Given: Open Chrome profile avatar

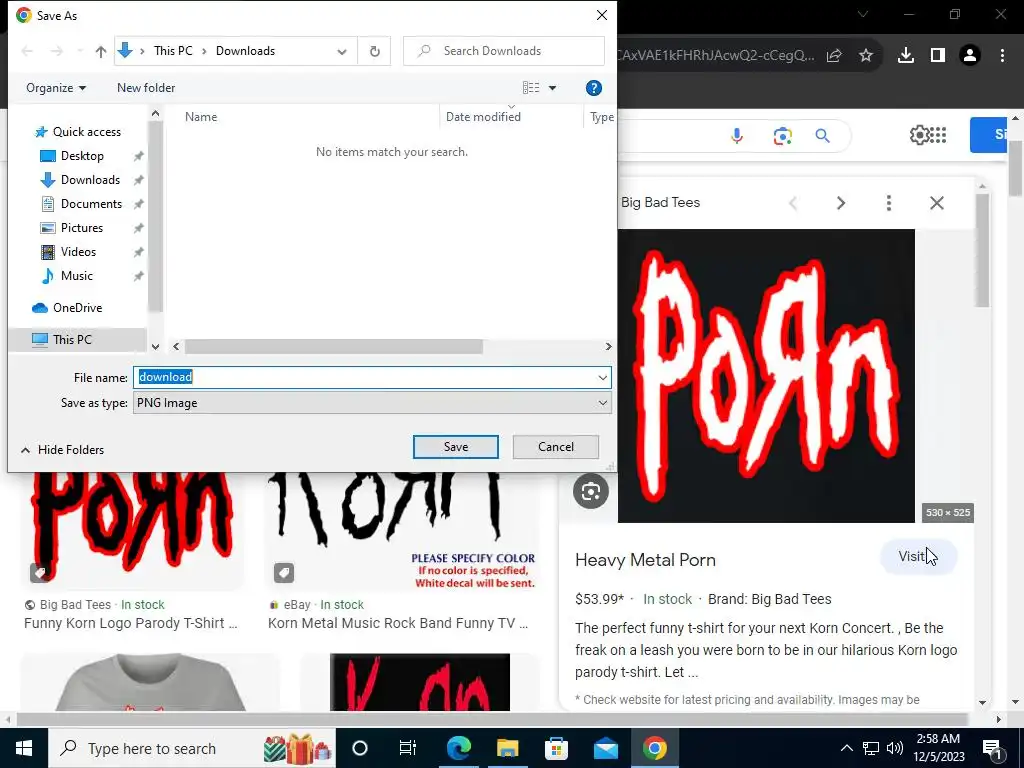Looking at the screenshot, I should pos(970,56).
